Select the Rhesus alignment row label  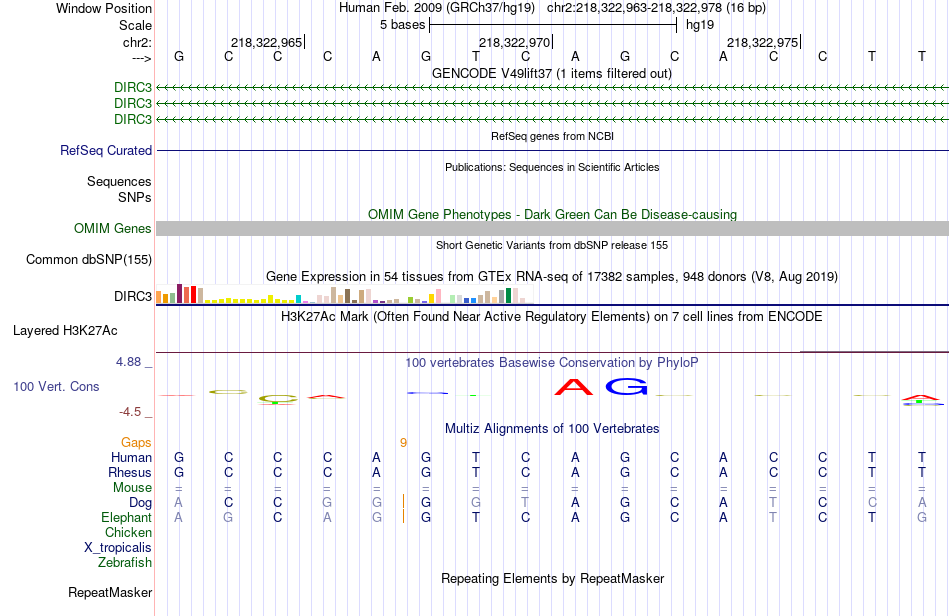pos(130,472)
